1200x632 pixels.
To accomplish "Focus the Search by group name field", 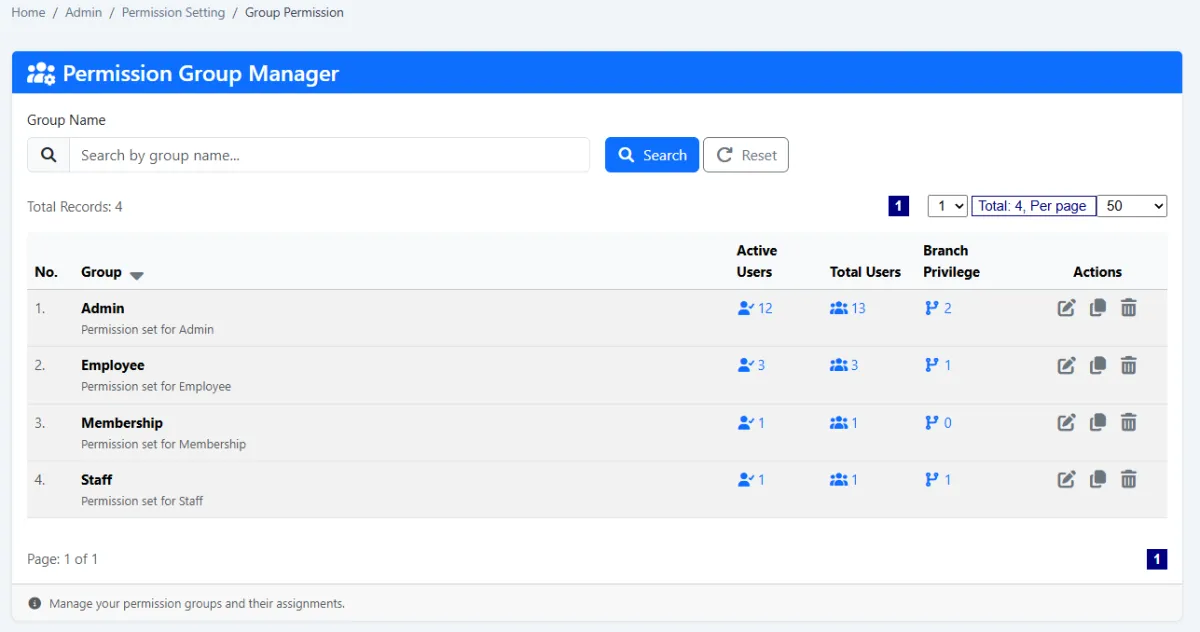I will [x=329, y=155].
